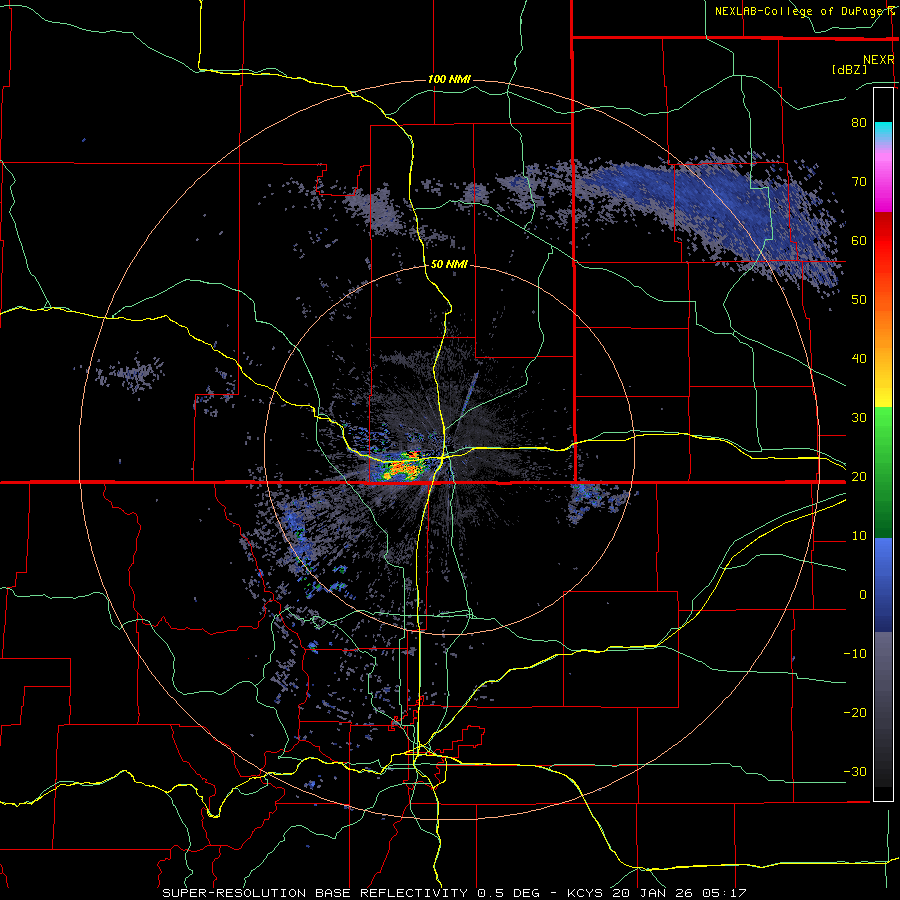Click the 80 value on the dBZ scale
The width and height of the screenshot is (900, 900).
(859, 122)
